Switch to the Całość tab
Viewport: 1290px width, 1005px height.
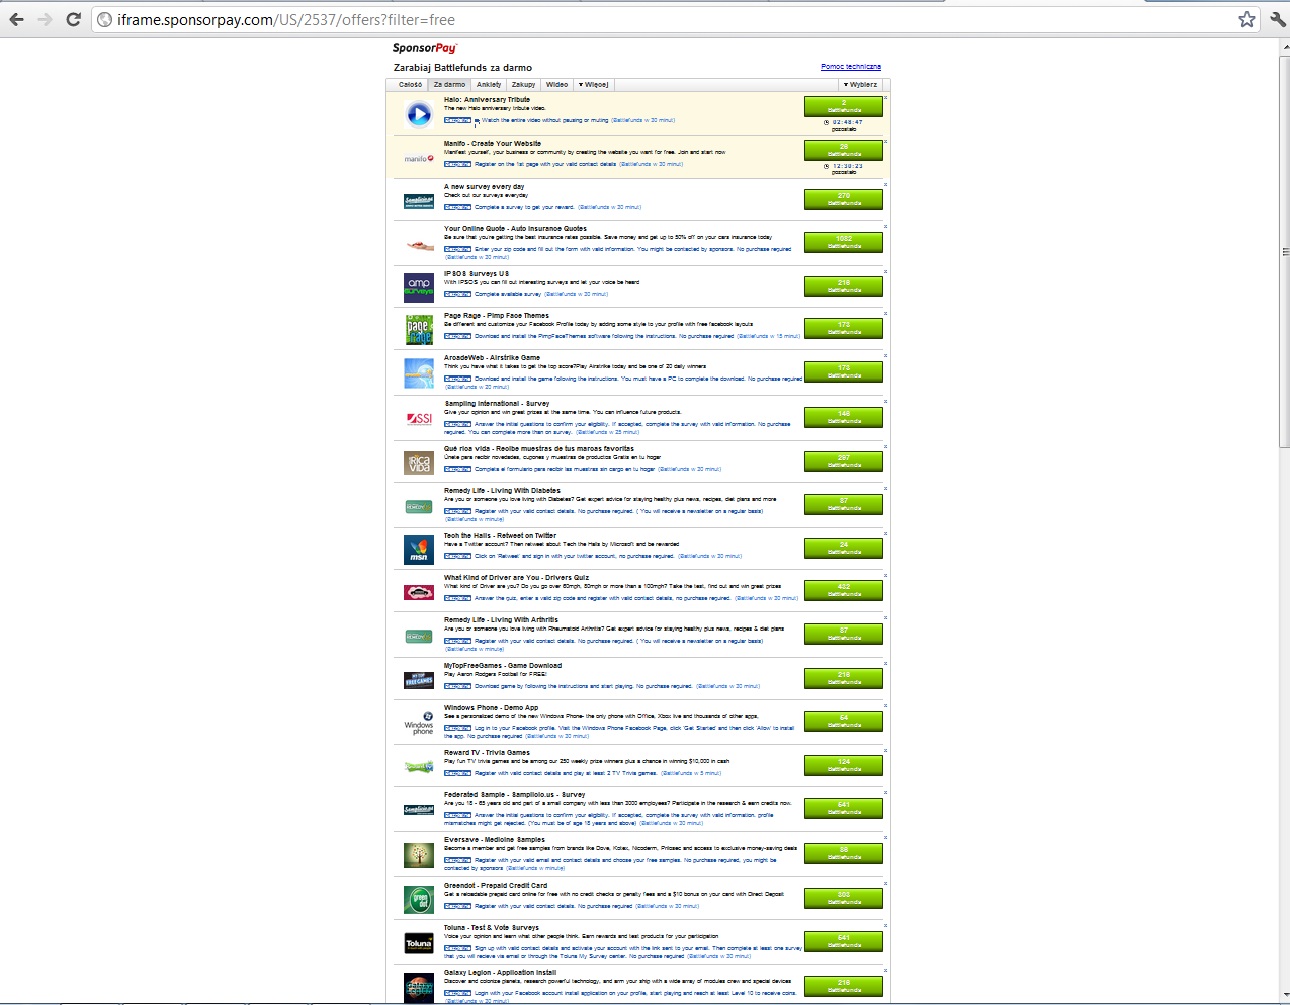pyautogui.click(x=410, y=85)
